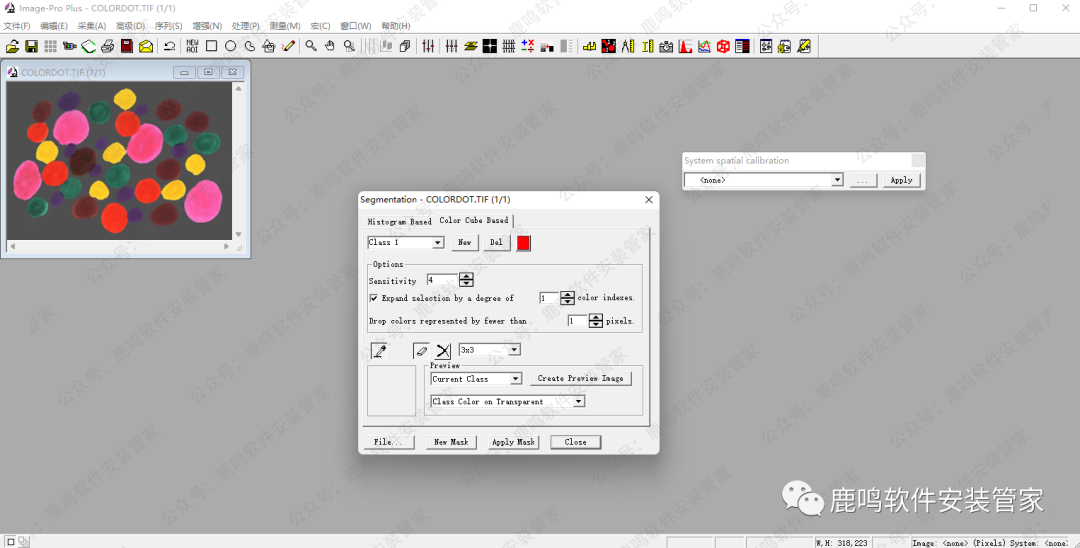Image resolution: width=1080 pixels, height=548 pixels.
Task: Click the Sensitivity value field
Action: point(441,281)
